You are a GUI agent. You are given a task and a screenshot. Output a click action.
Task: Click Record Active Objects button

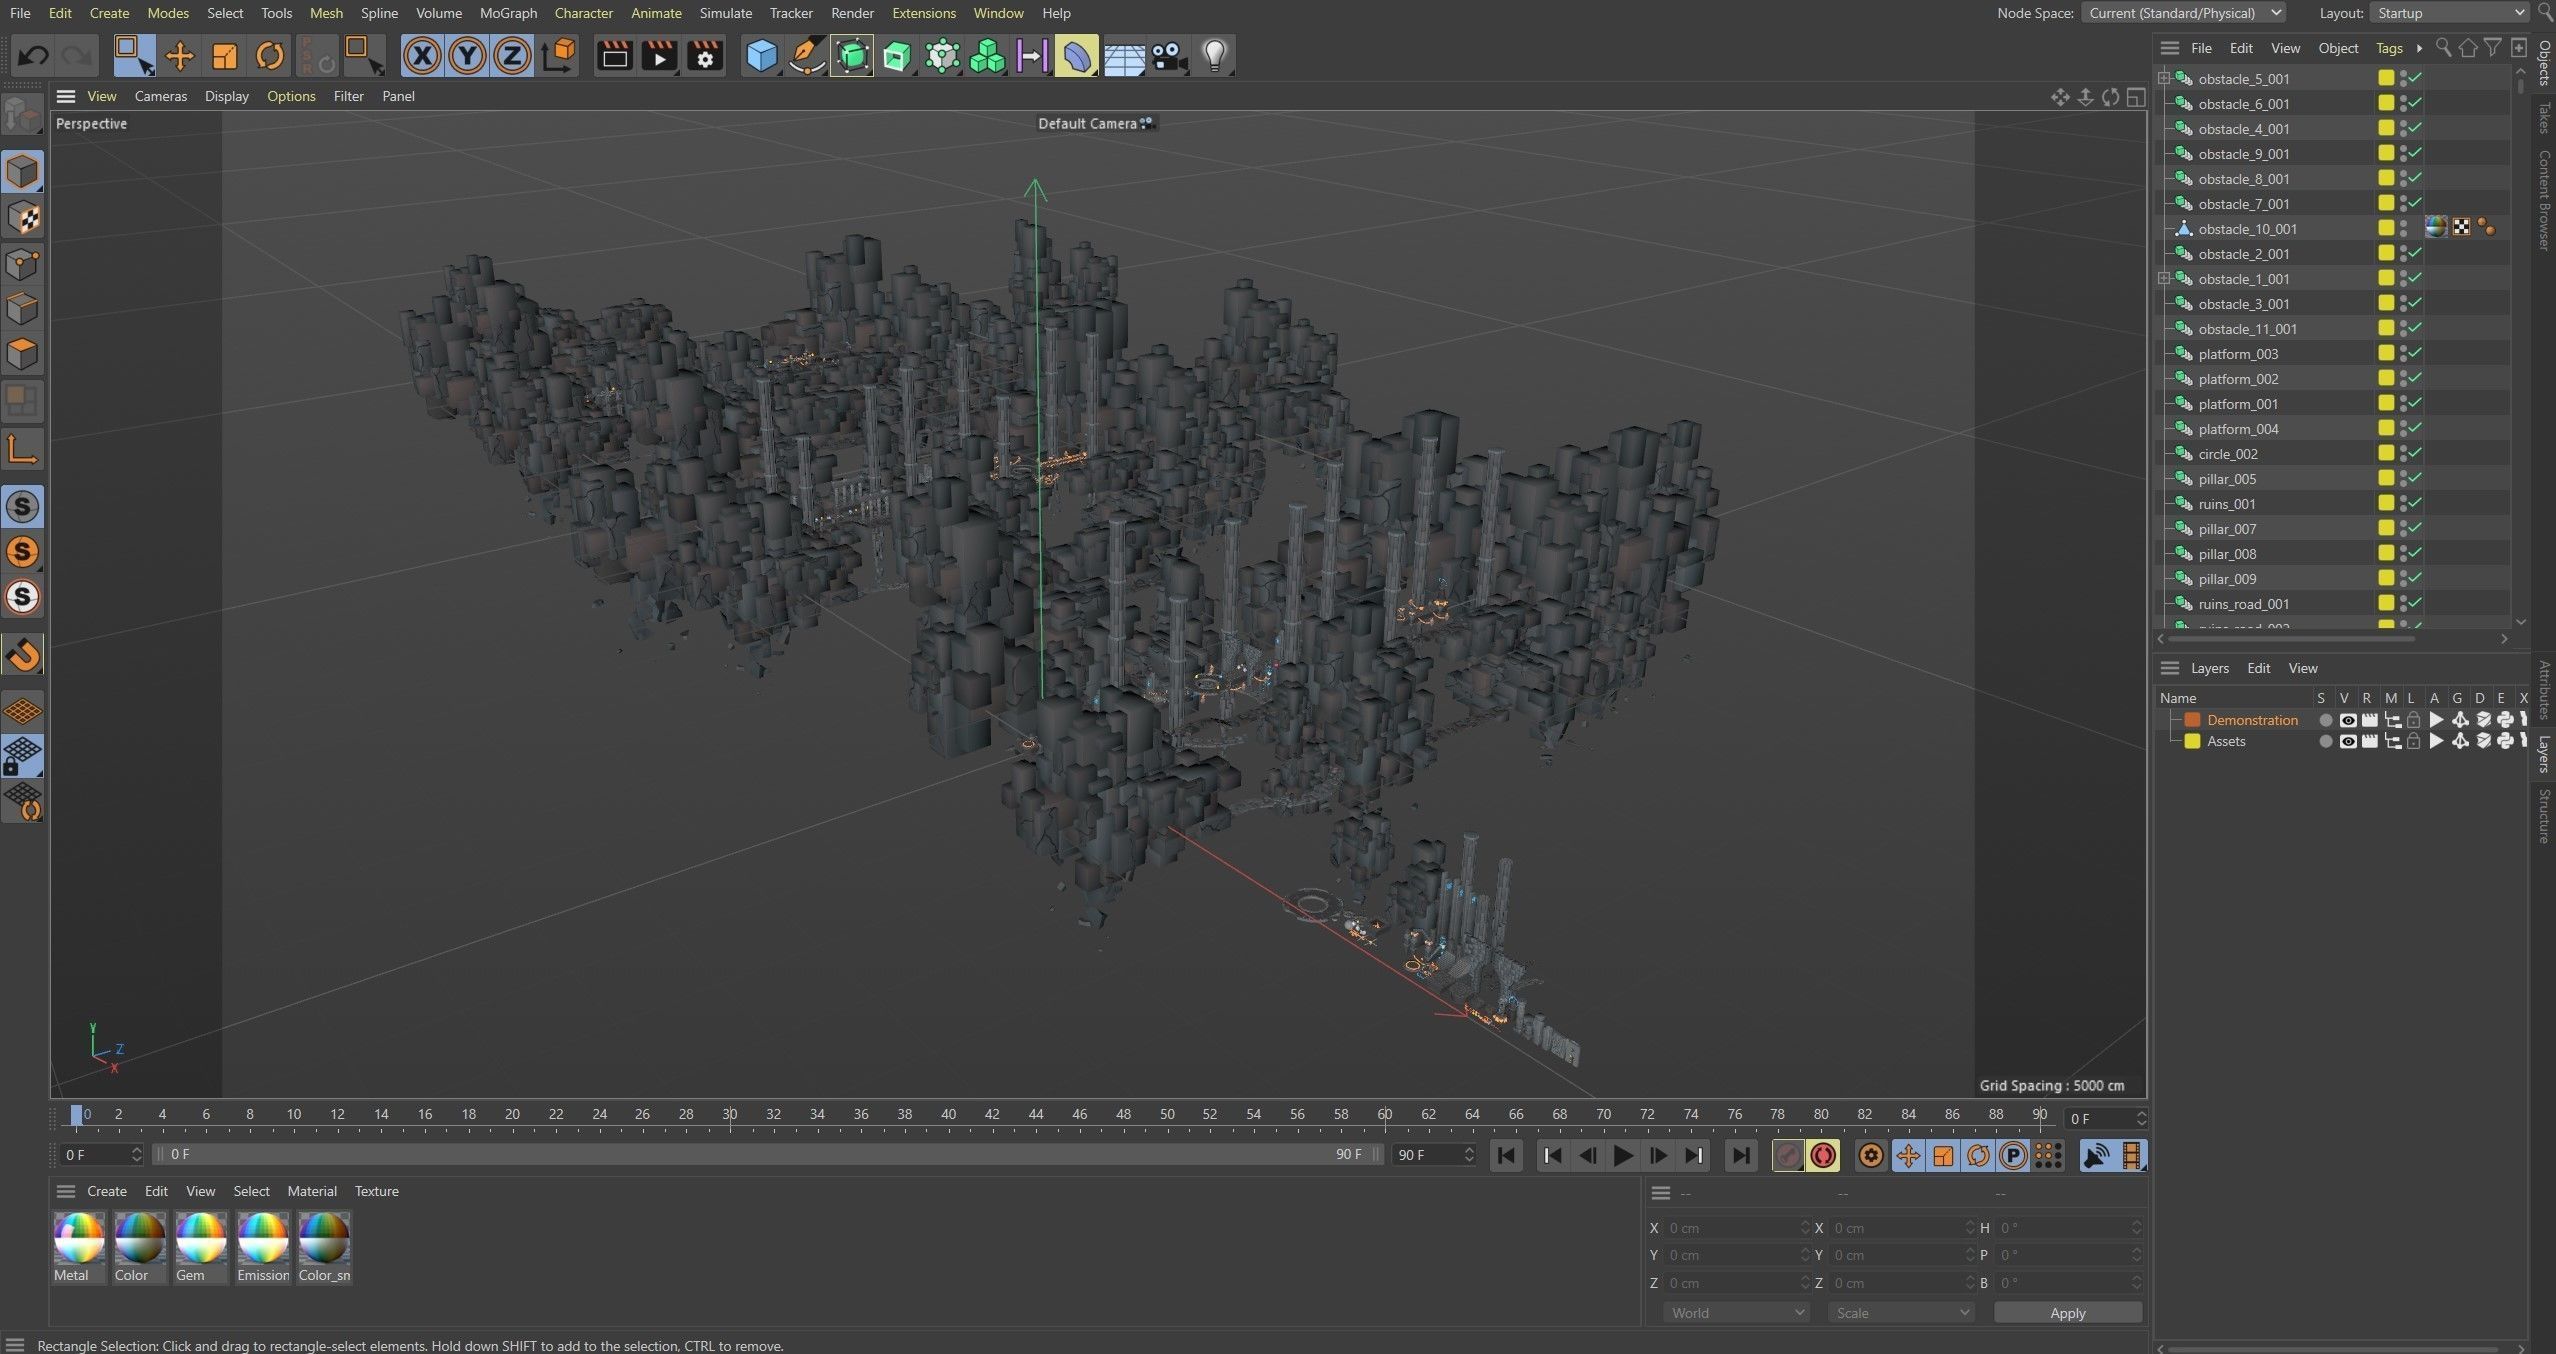(1788, 1156)
